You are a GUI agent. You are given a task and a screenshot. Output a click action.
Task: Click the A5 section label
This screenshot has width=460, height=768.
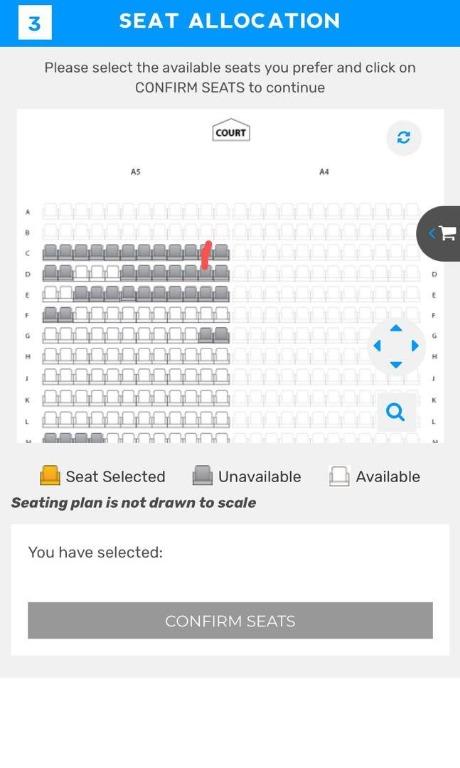point(136,172)
